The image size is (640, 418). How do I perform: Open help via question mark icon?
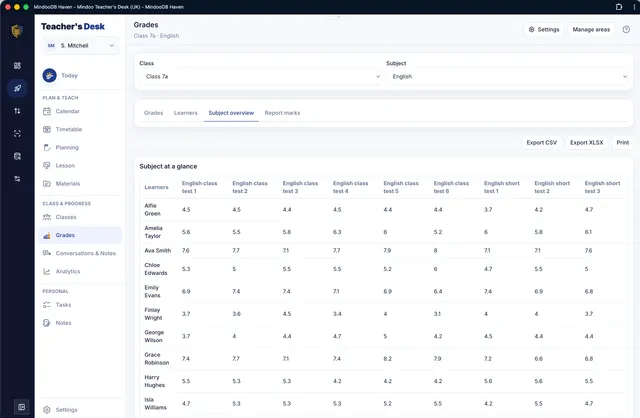point(626,29)
